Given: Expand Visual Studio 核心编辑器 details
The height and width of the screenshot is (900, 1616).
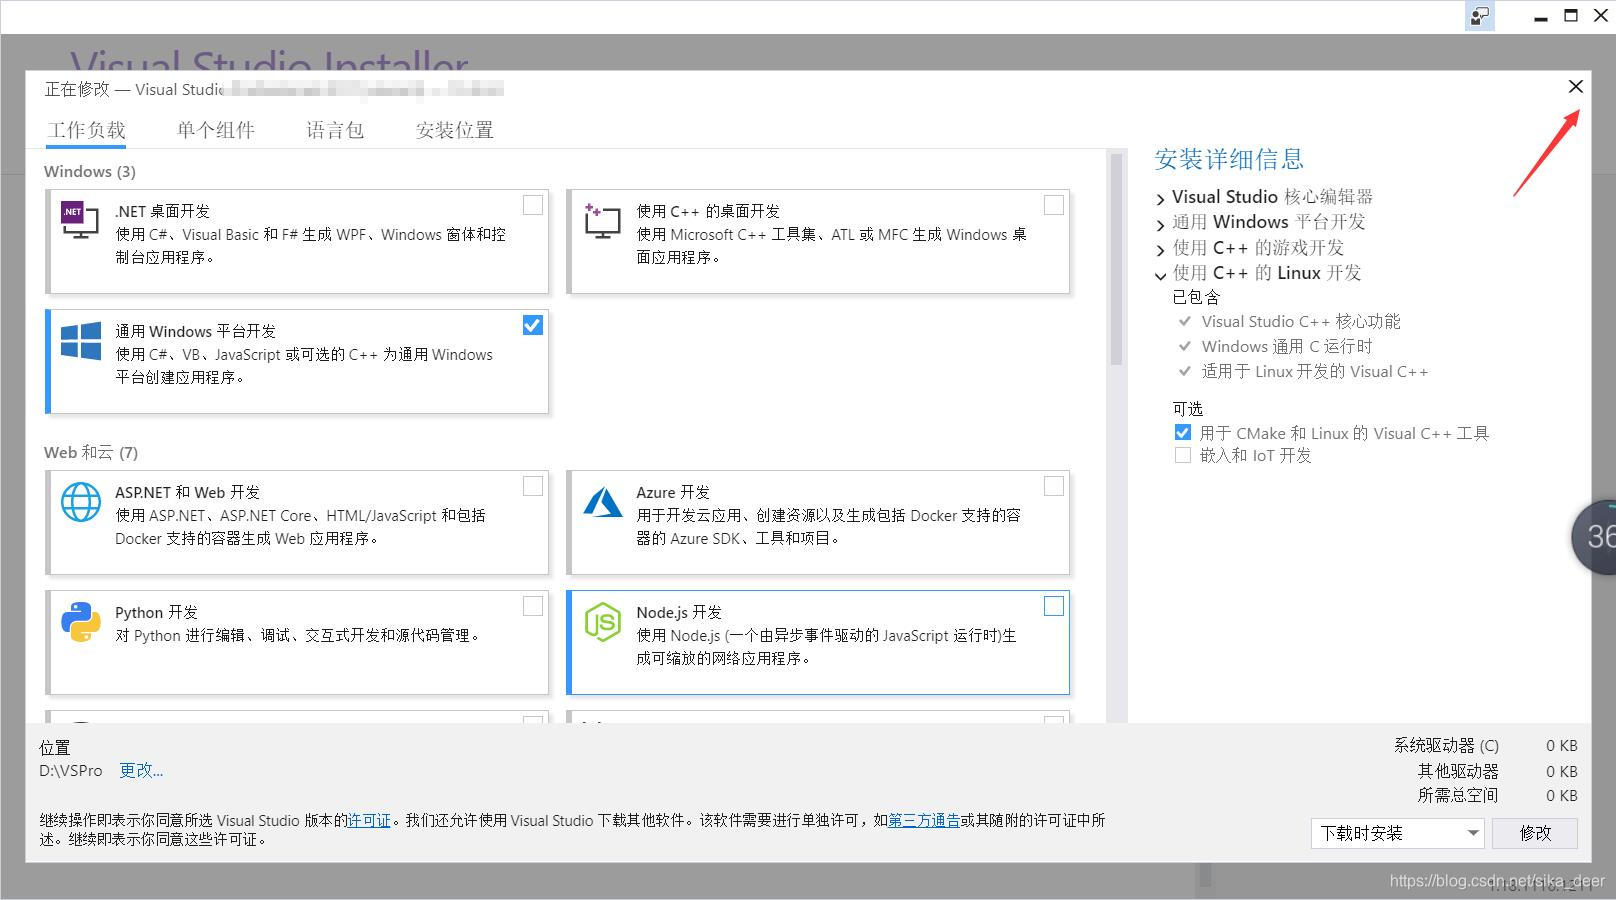Looking at the screenshot, I should coord(1160,199).
